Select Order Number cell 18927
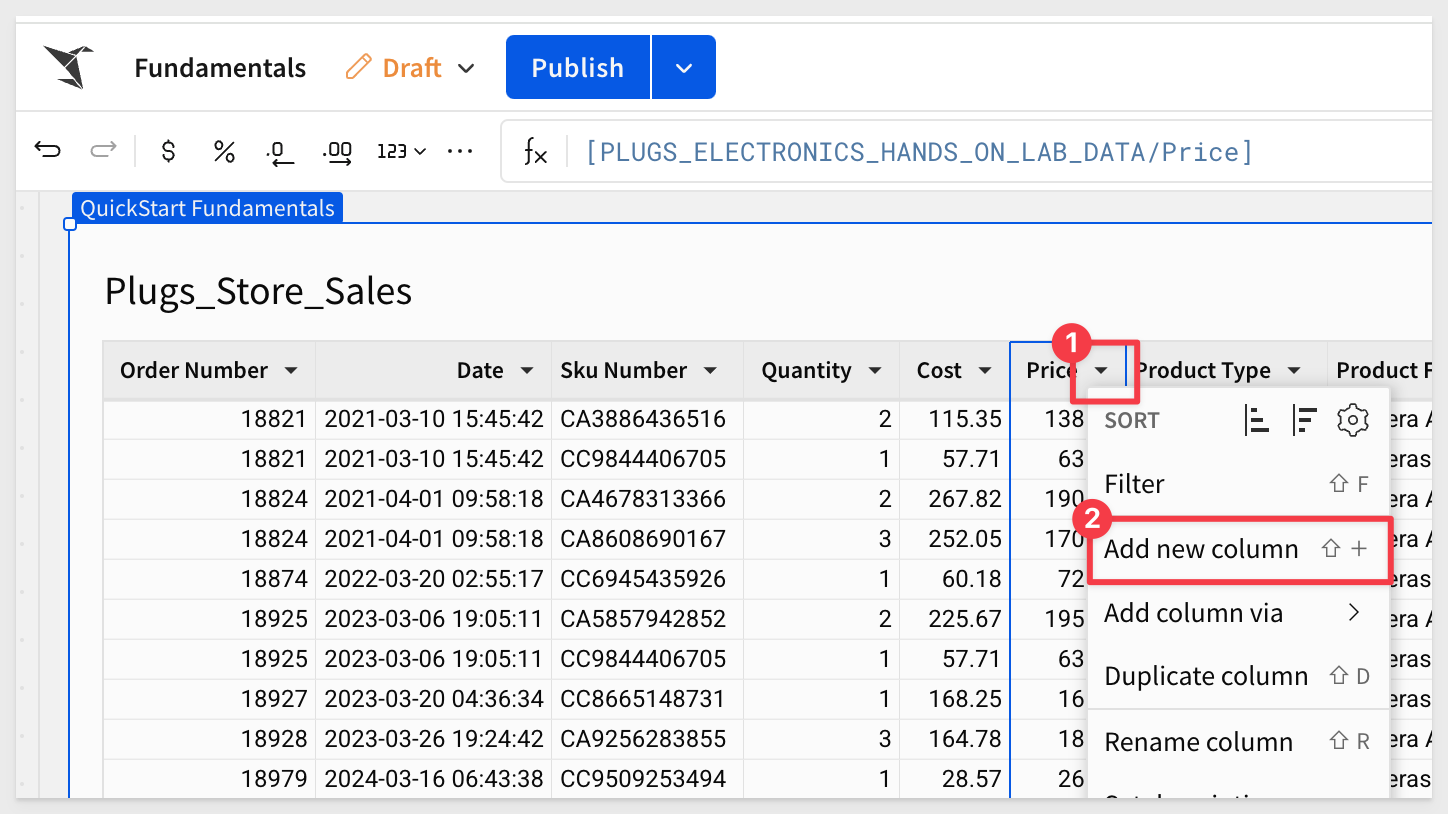Screen dimensions: 1448x814 [209, 699]
